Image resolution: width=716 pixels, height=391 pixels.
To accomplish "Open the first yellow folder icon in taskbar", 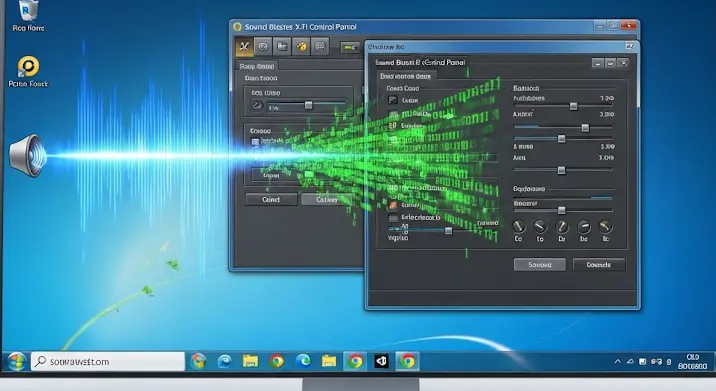I will coord(250,361).
